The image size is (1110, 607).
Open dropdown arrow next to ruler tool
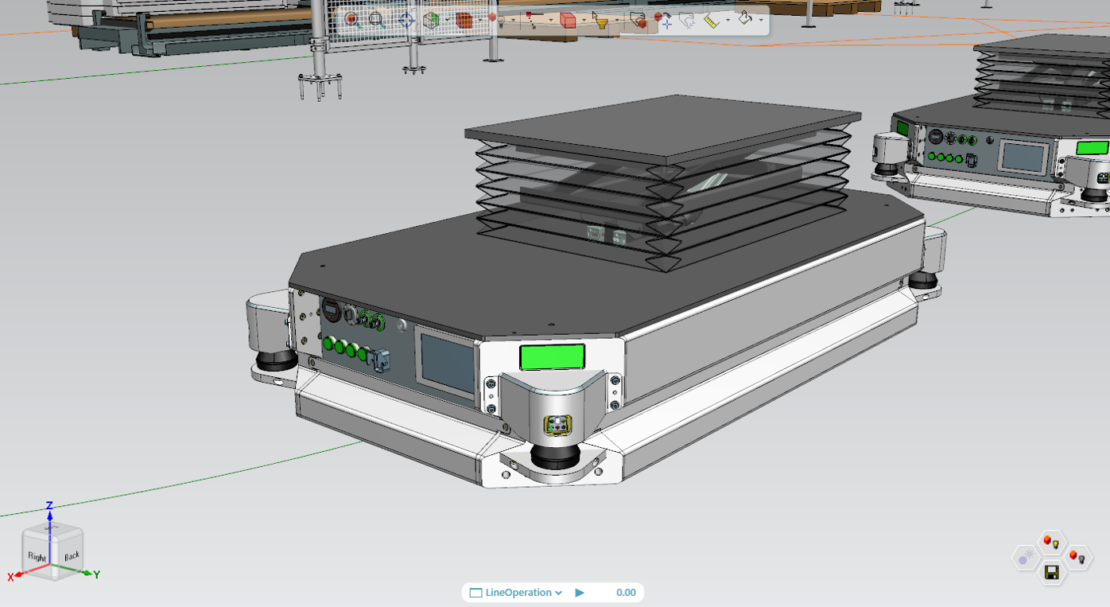coord(728,19)
